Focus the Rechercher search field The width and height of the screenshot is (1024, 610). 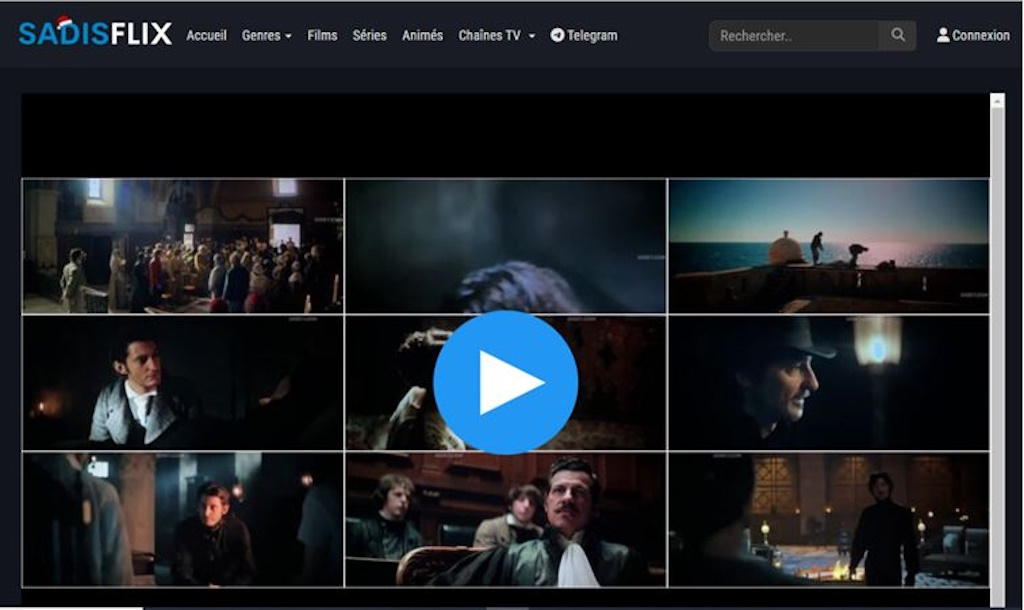coord(793,35)
